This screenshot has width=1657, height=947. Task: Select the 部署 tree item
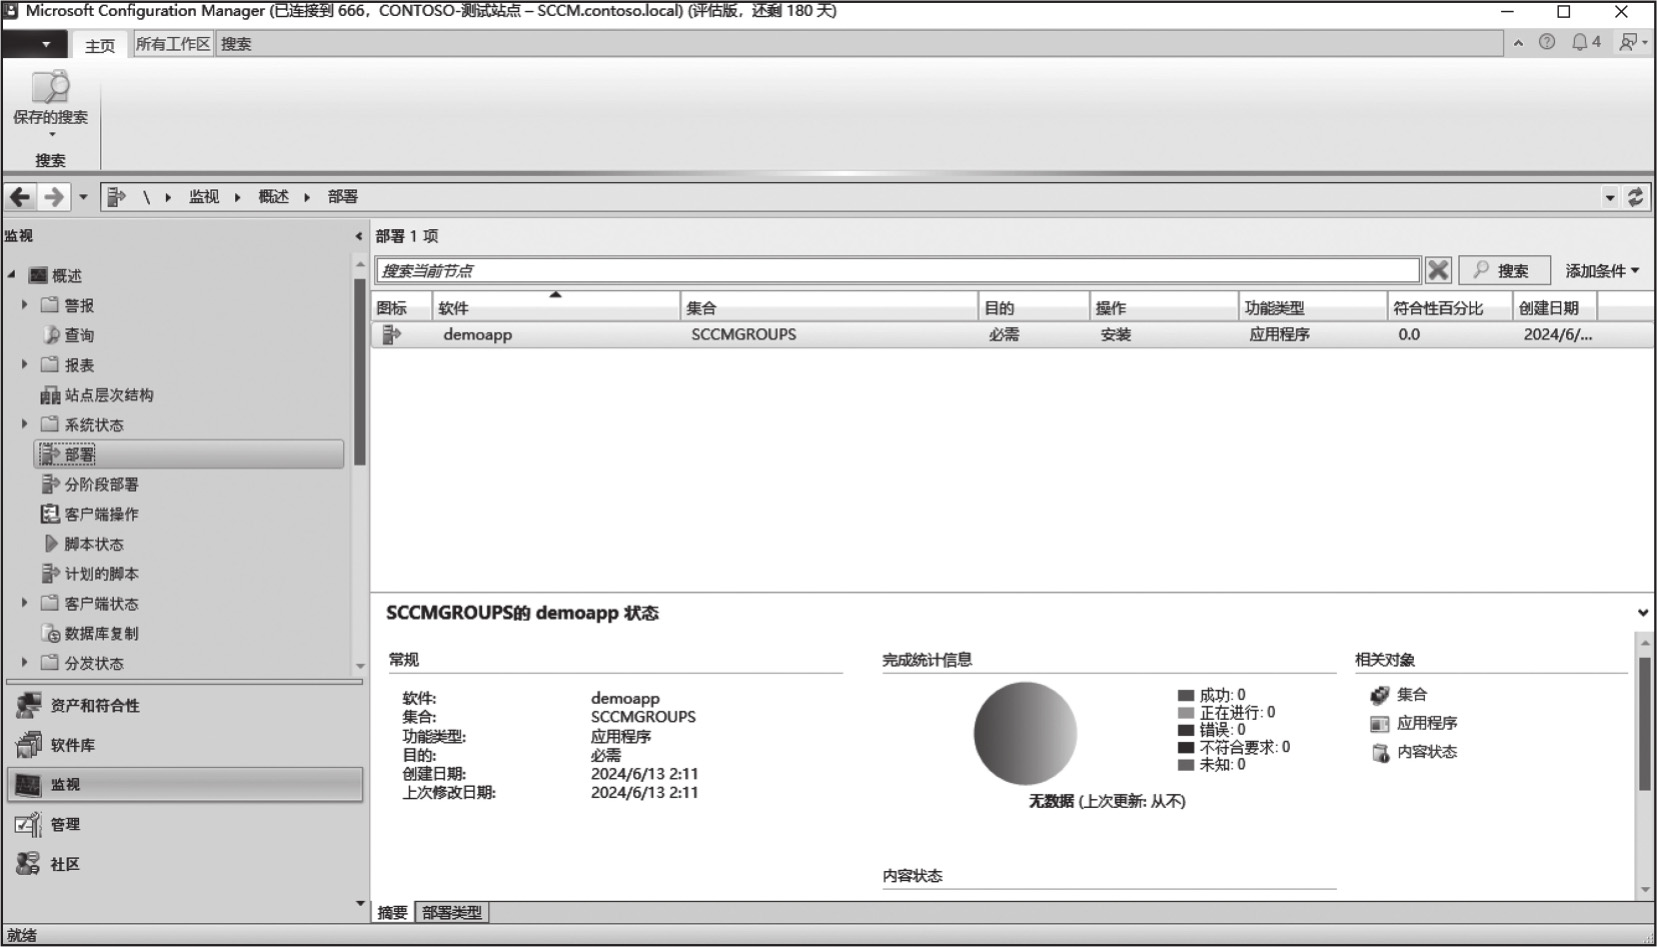point(189,454)
